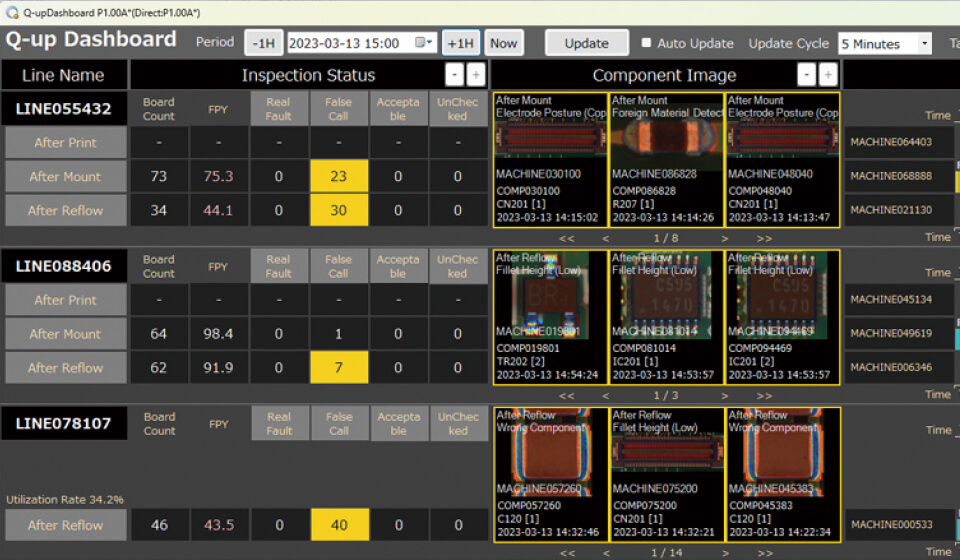
Task: Go to first image page for LINE088406
Action: tap(567, 395)
